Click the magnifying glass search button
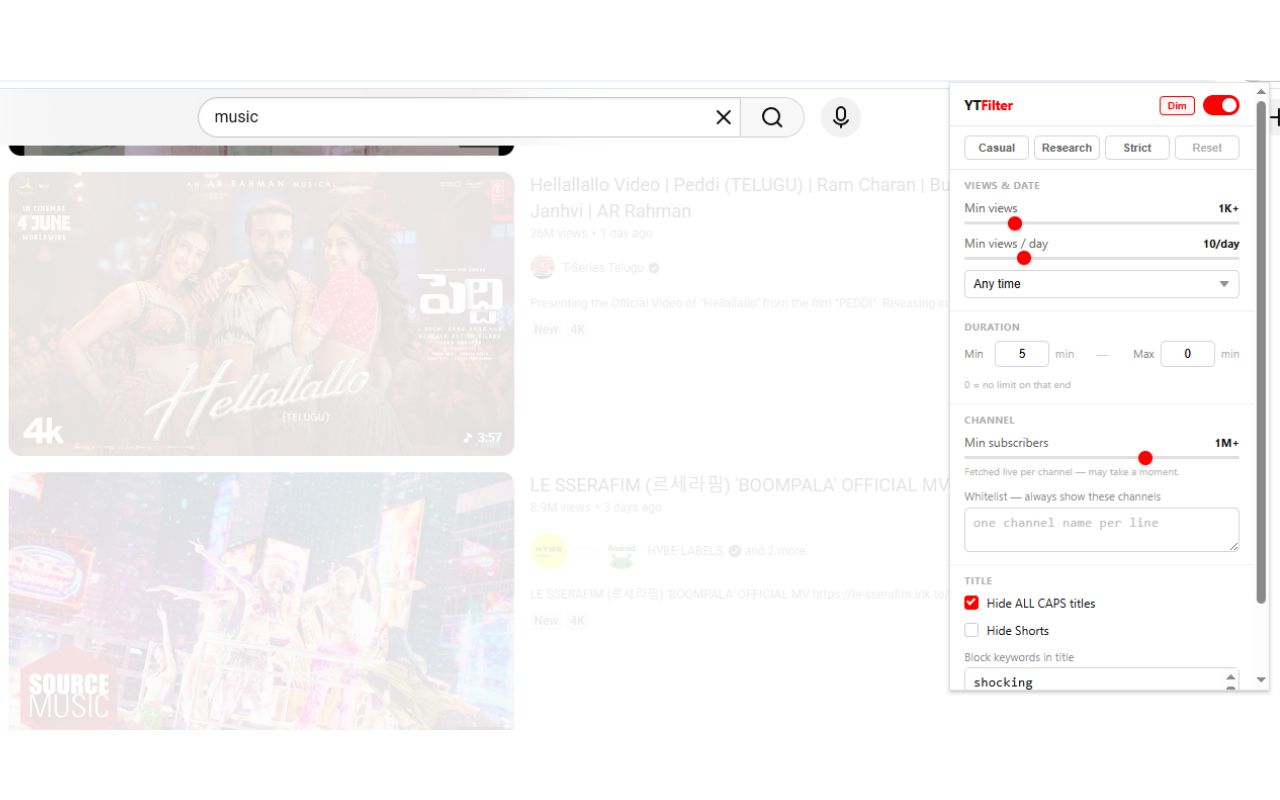 tap(772, 117)
